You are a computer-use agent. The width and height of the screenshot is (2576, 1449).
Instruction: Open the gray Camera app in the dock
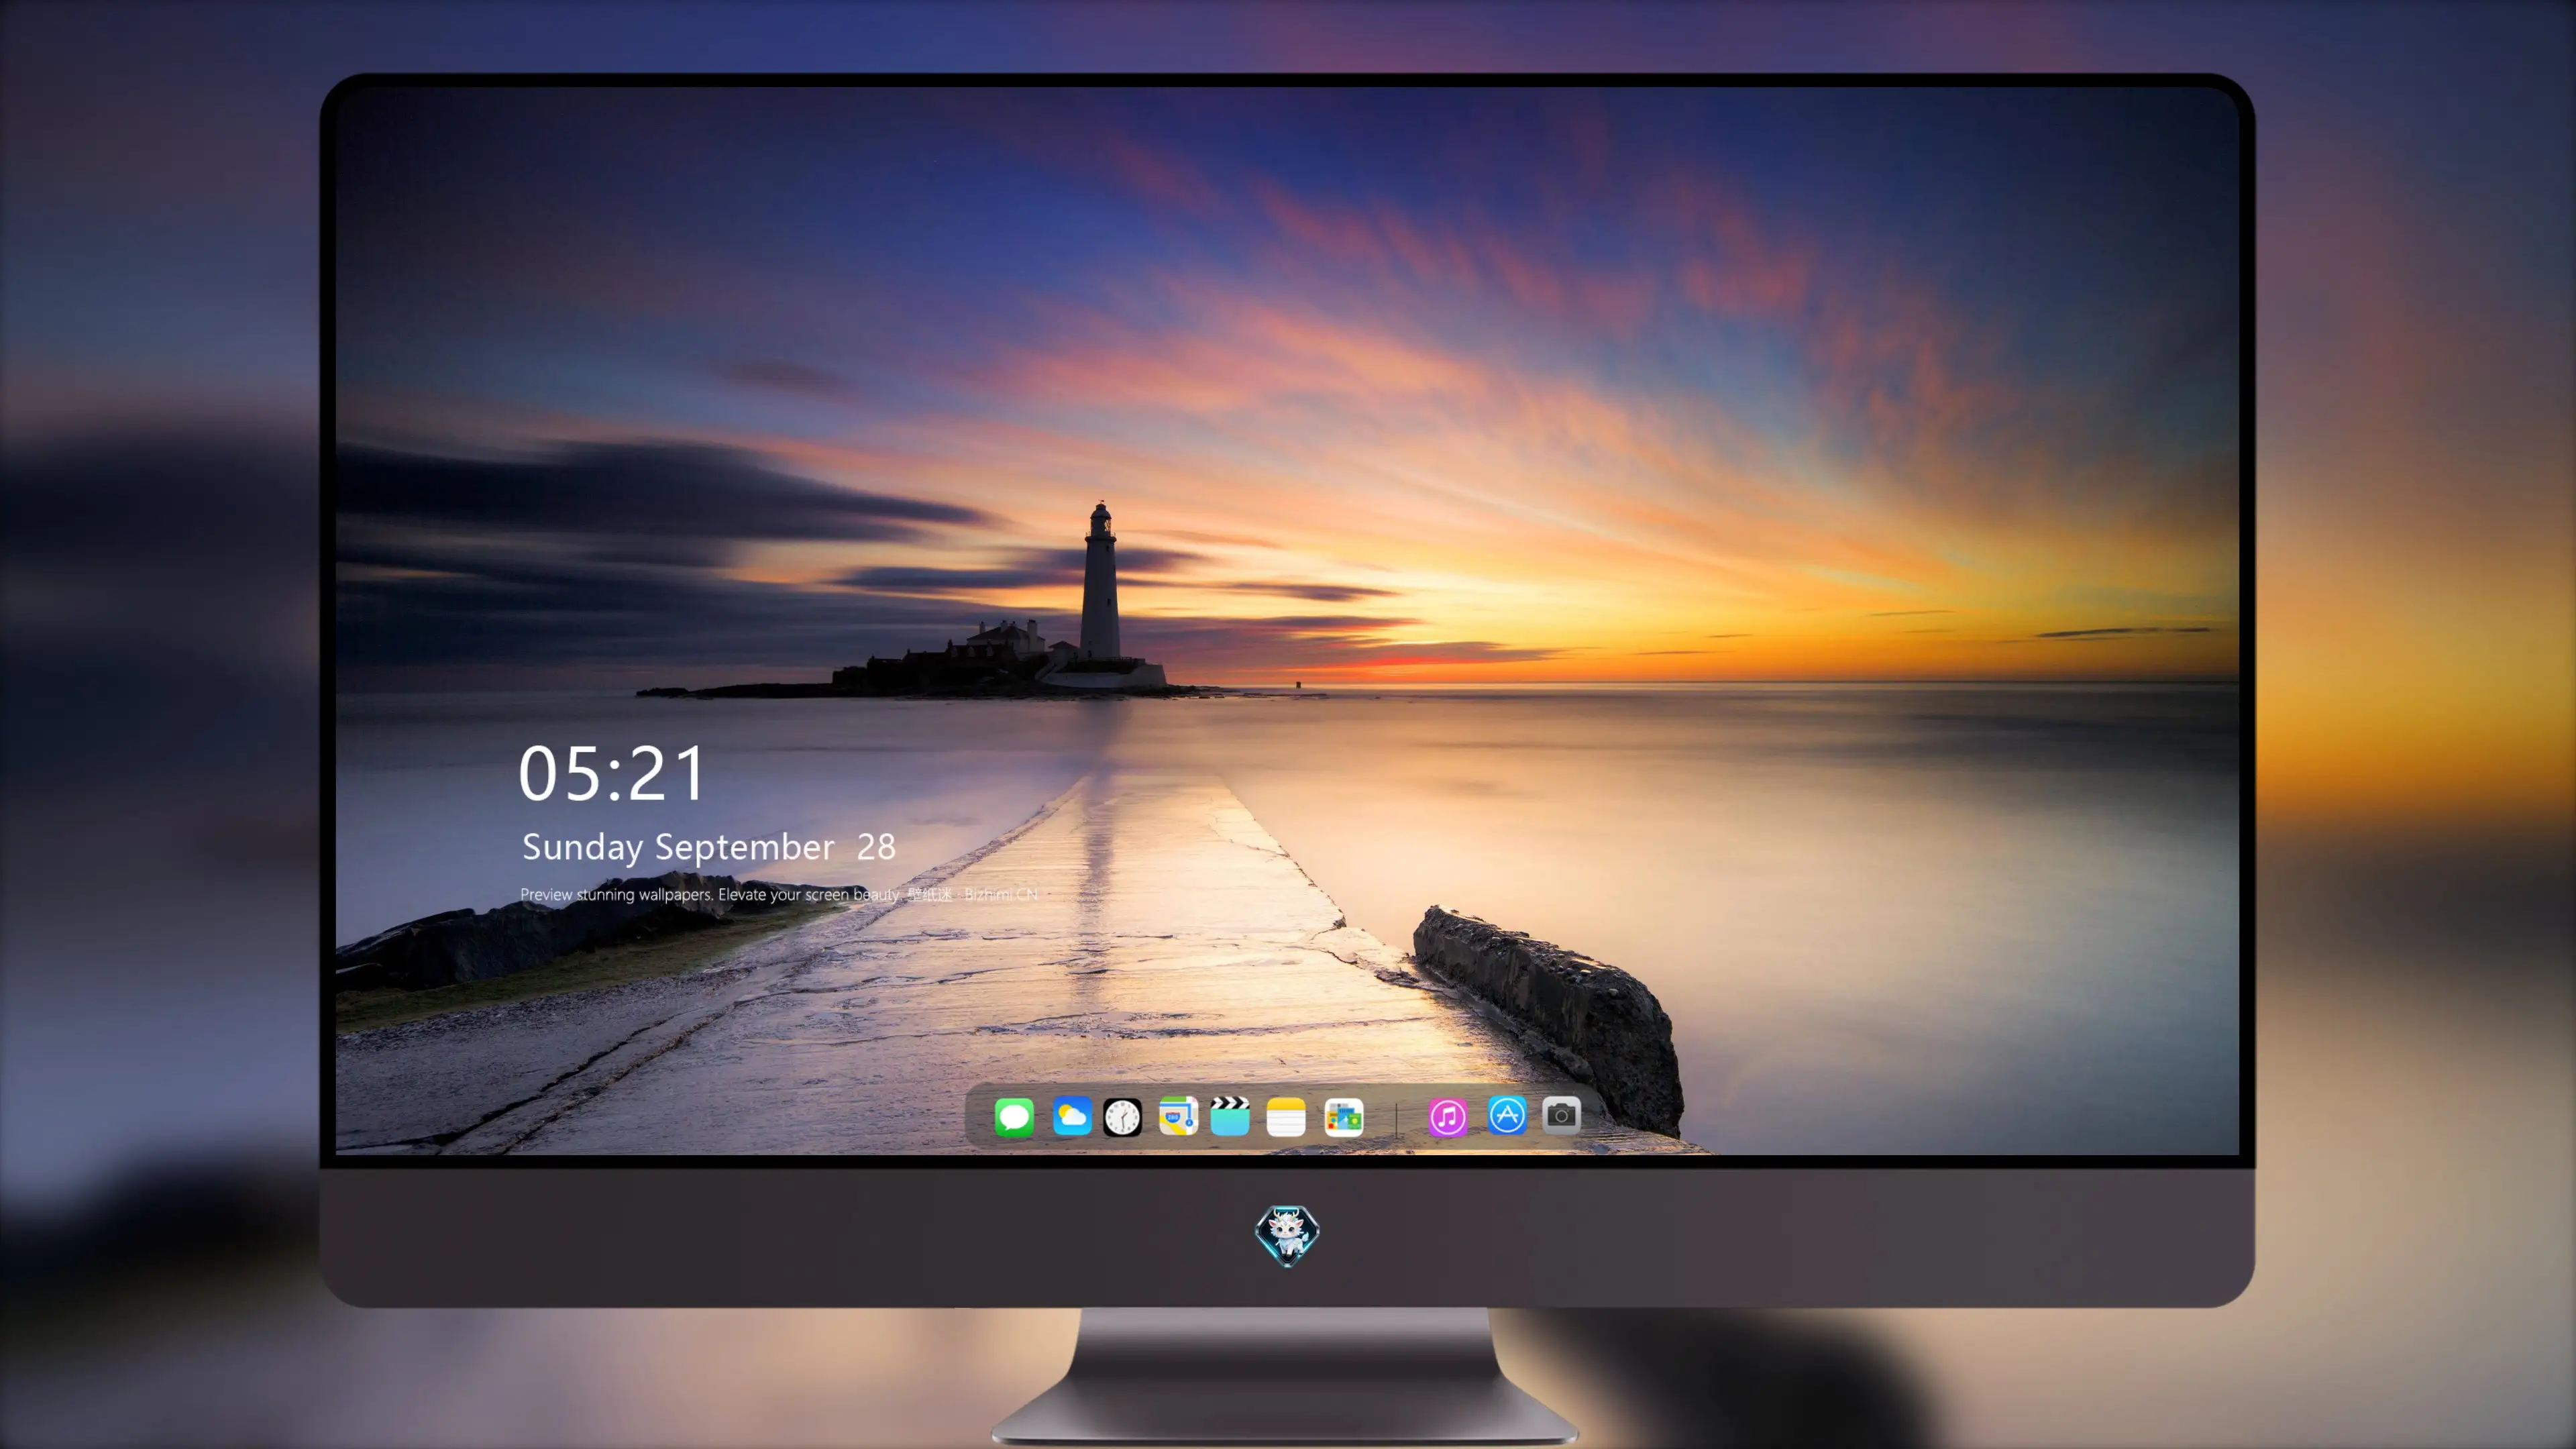pos(1561,1115)
